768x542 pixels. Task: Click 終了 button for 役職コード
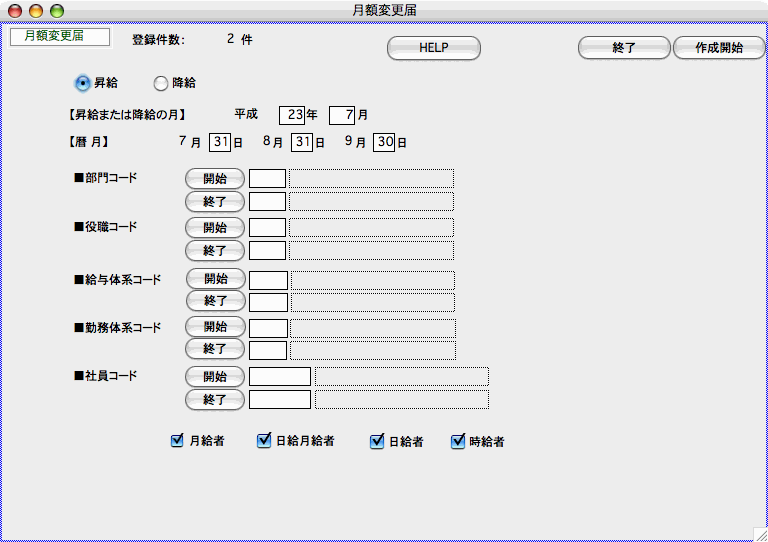[x=215, y=250]
